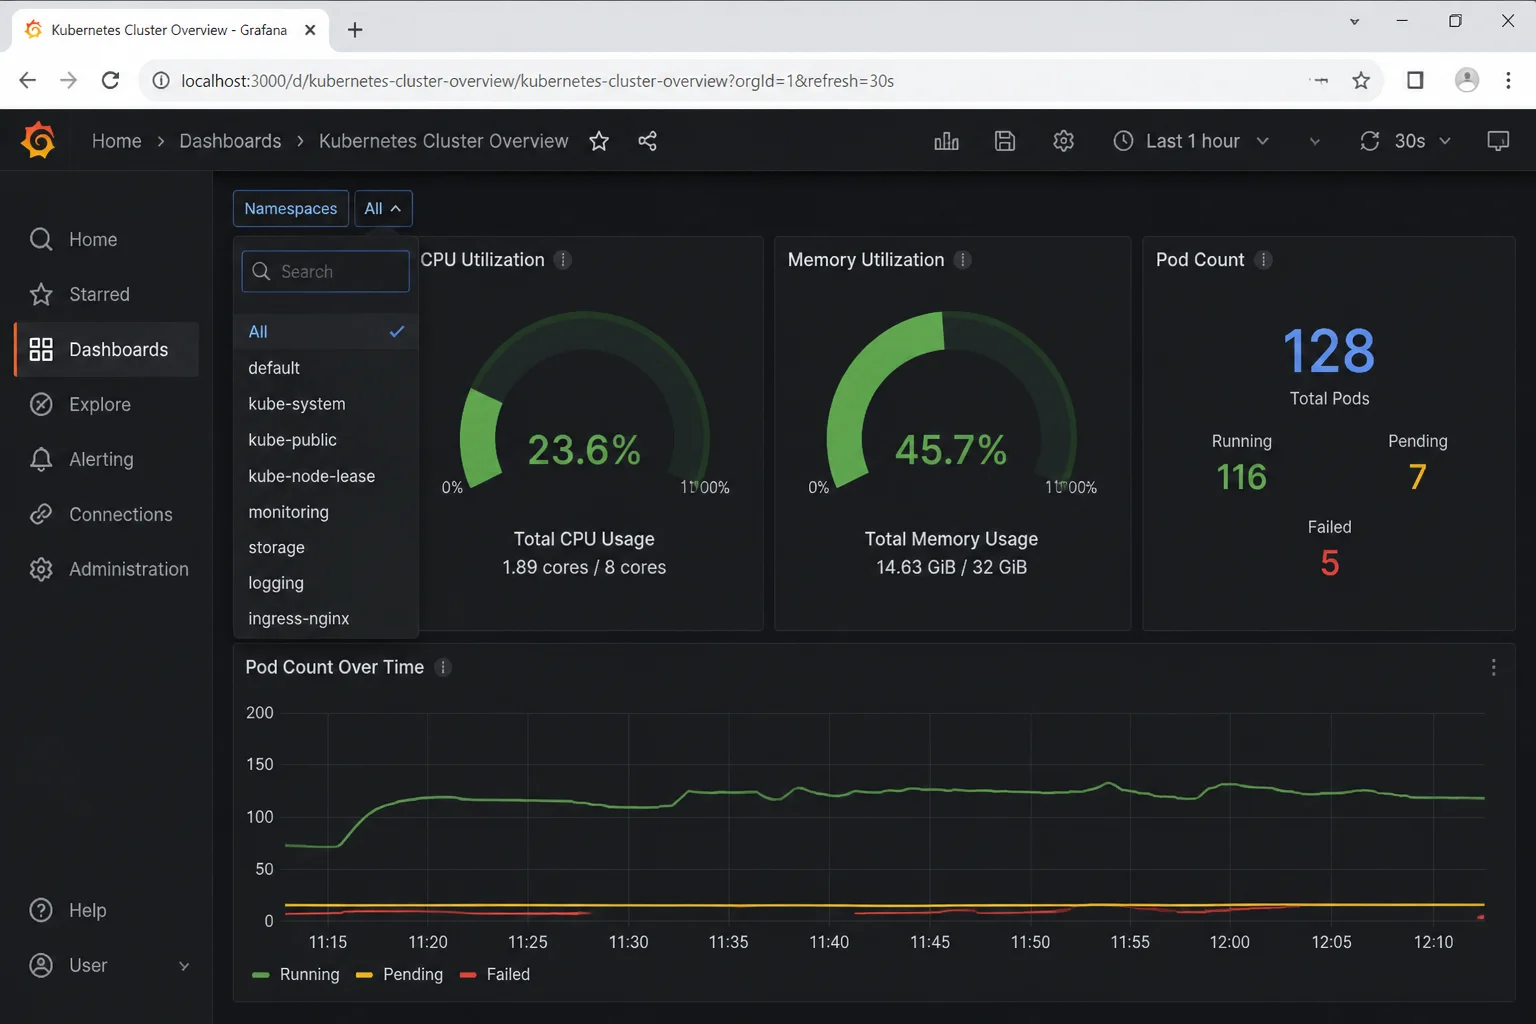The image size is (1536, 1024).
Task: Select the checked All namespace option
Action: (x=326, y=331)
